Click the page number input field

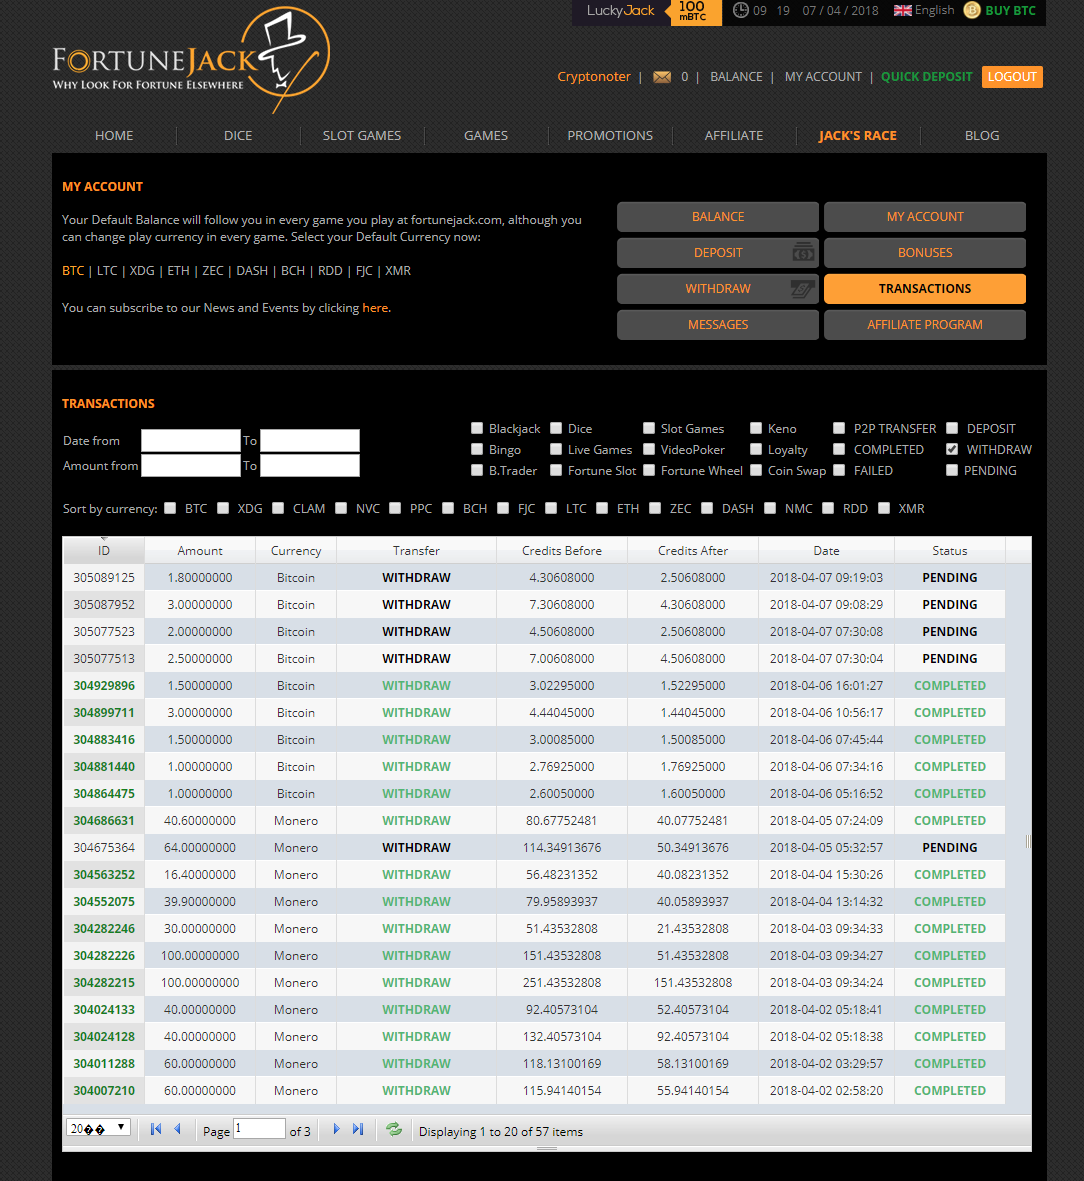click(x=259, y=1128)
